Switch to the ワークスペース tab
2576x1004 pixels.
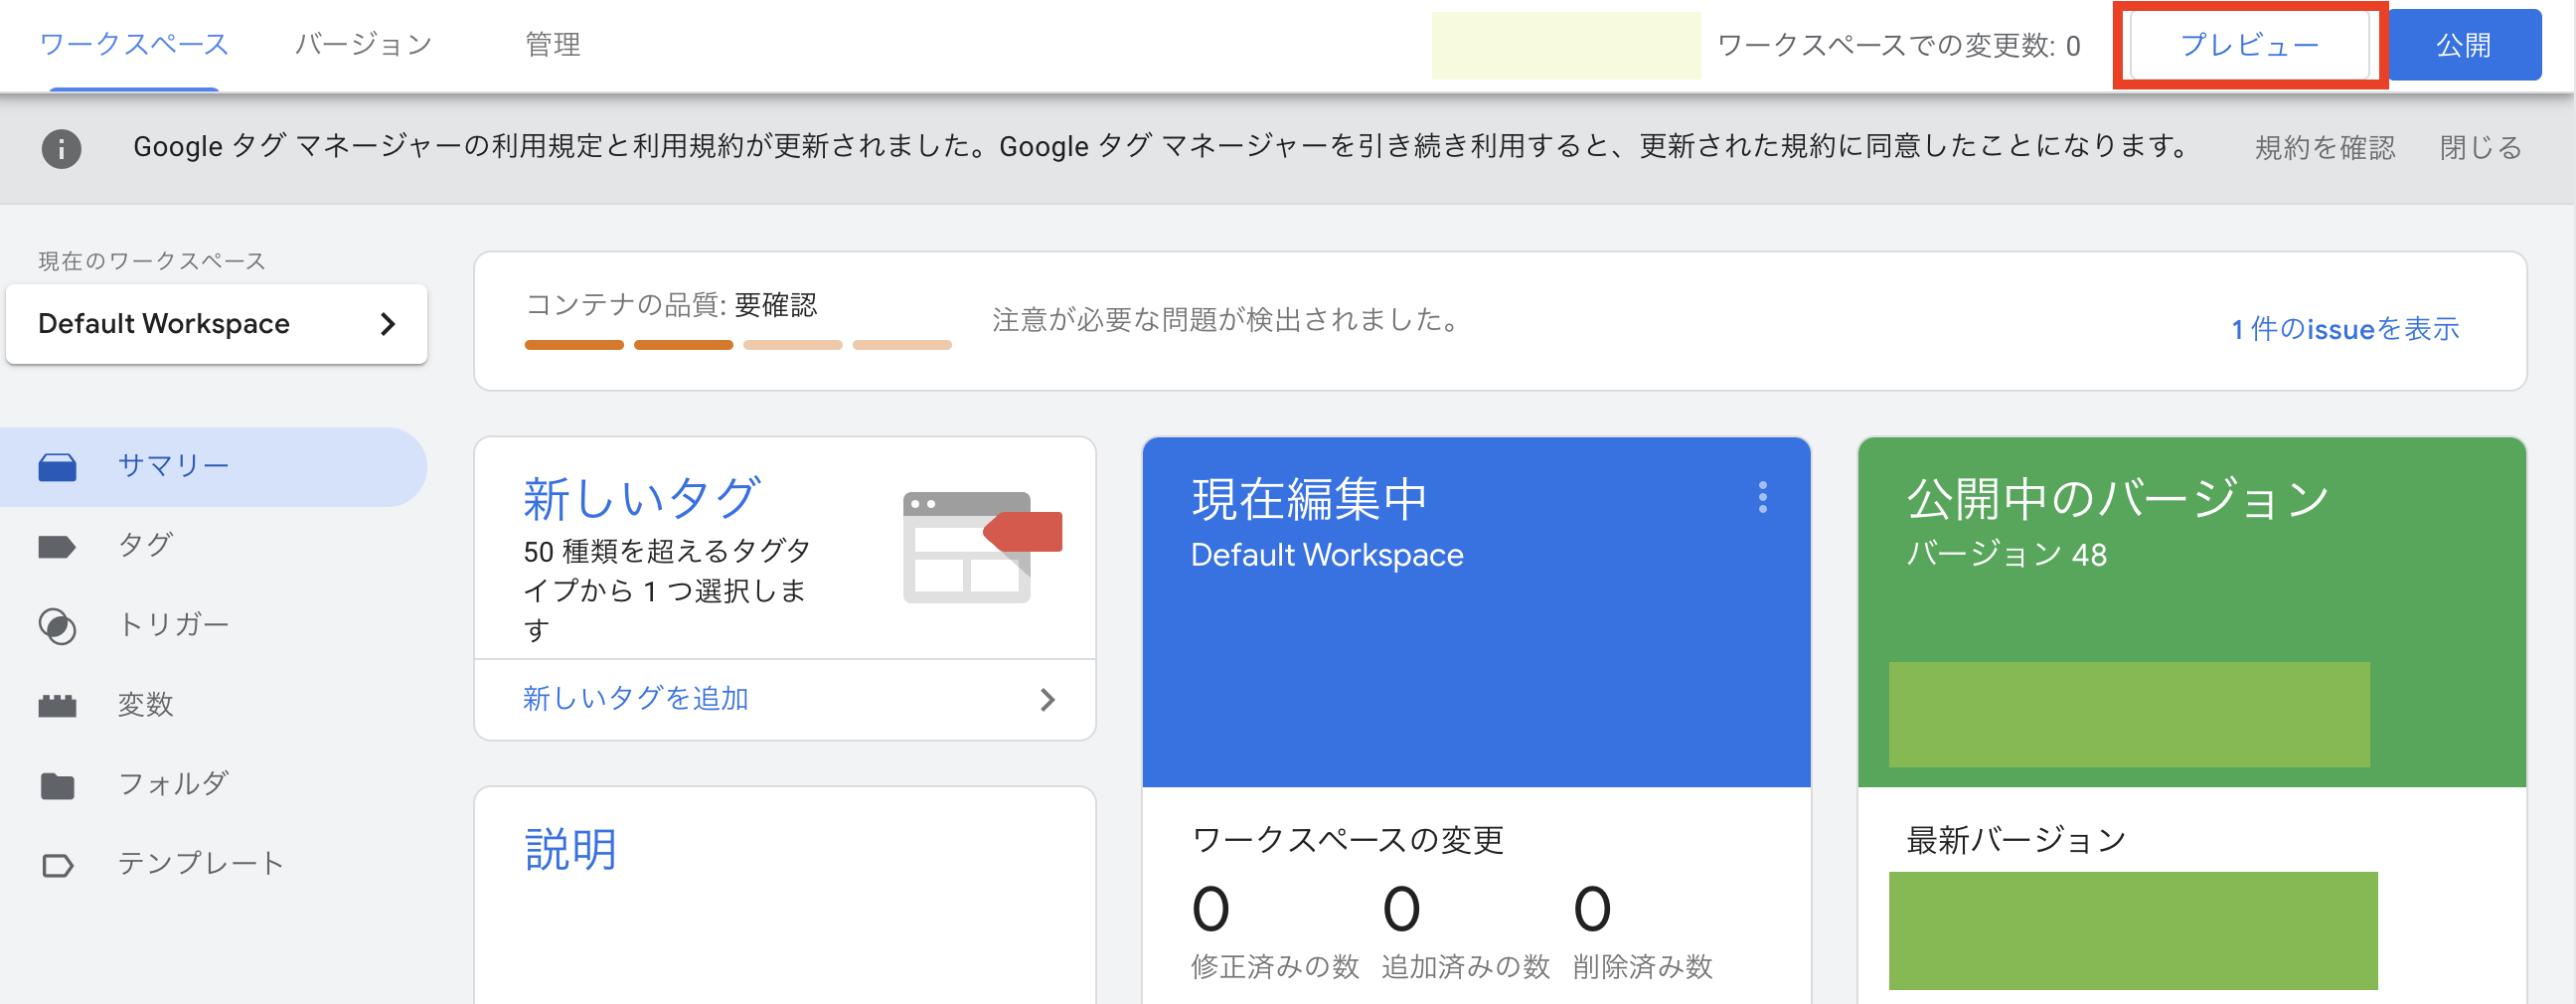pyautogui.click(x=134, y=45)
